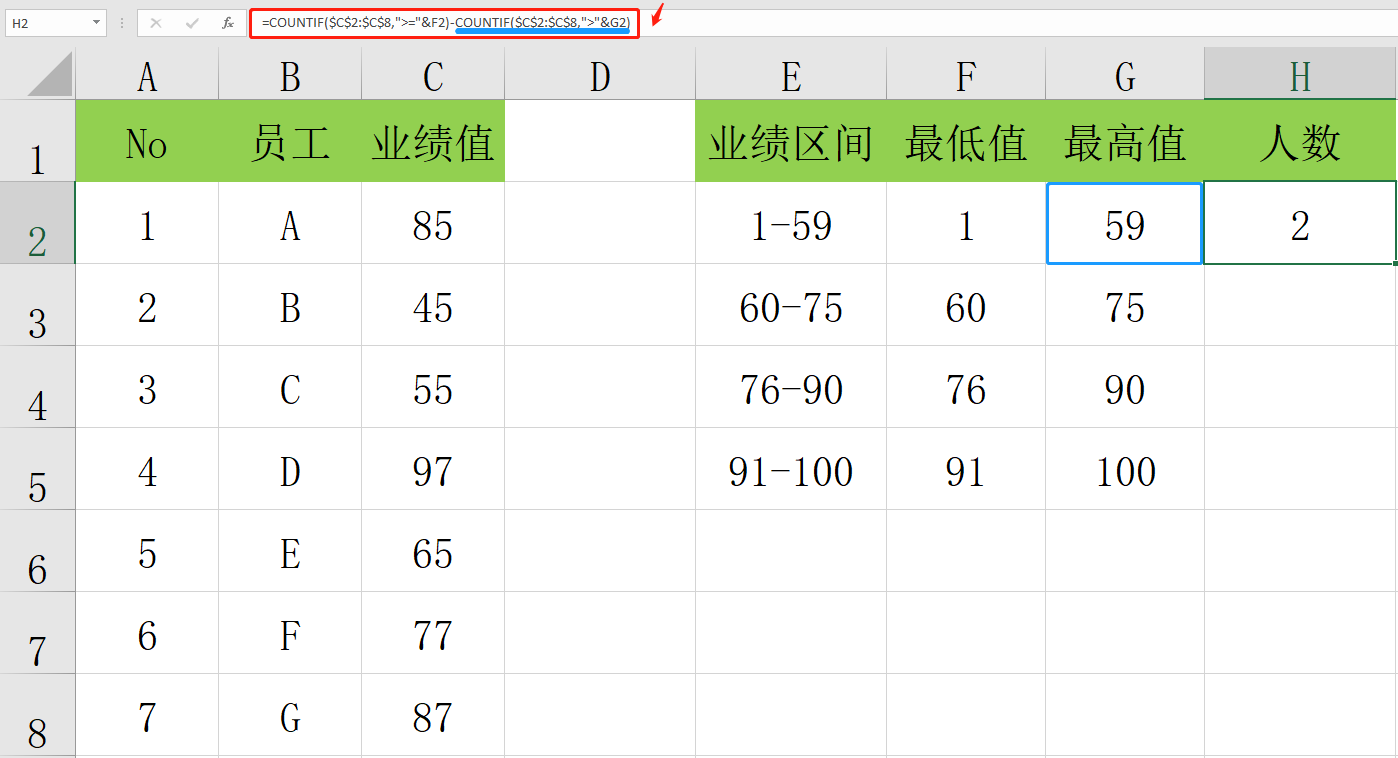Select column E header
The width and height of the screenshot is (1398, 758).
point(791,74)
